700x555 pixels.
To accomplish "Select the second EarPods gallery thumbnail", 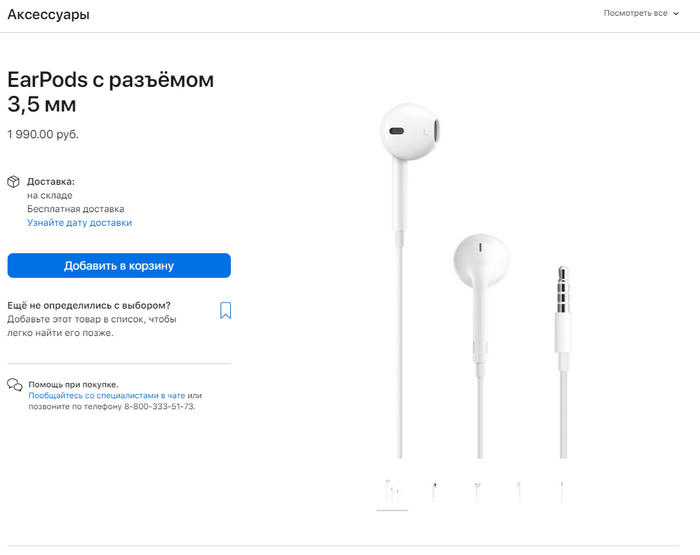I will (434, 490).
